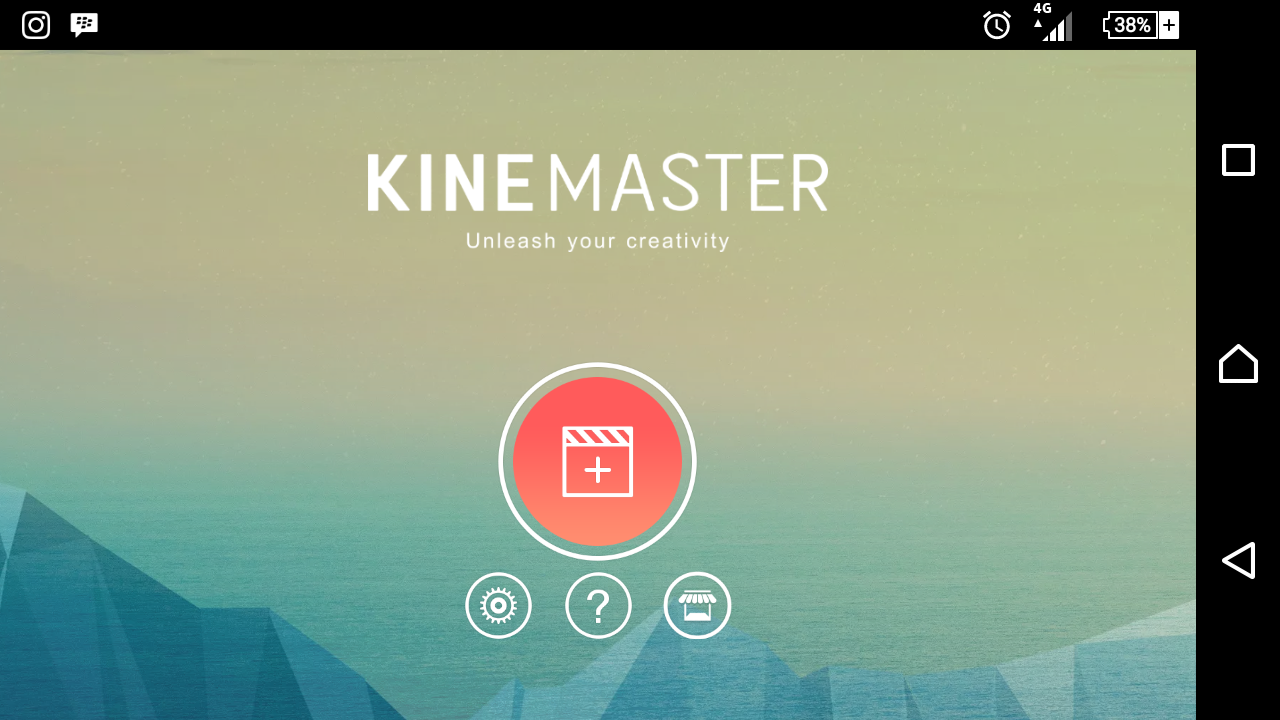Open recent apps with the square button

pos(1238,160)
